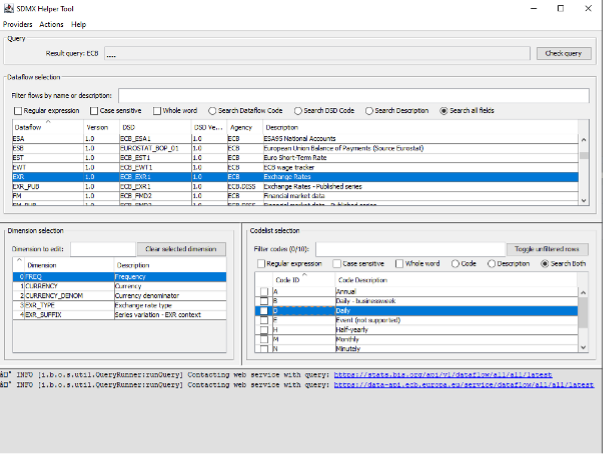Enable Regular expression in Dataflow selection
Image resolution: width=604 pixels, height=454 pixels.
tap(19, 110)
